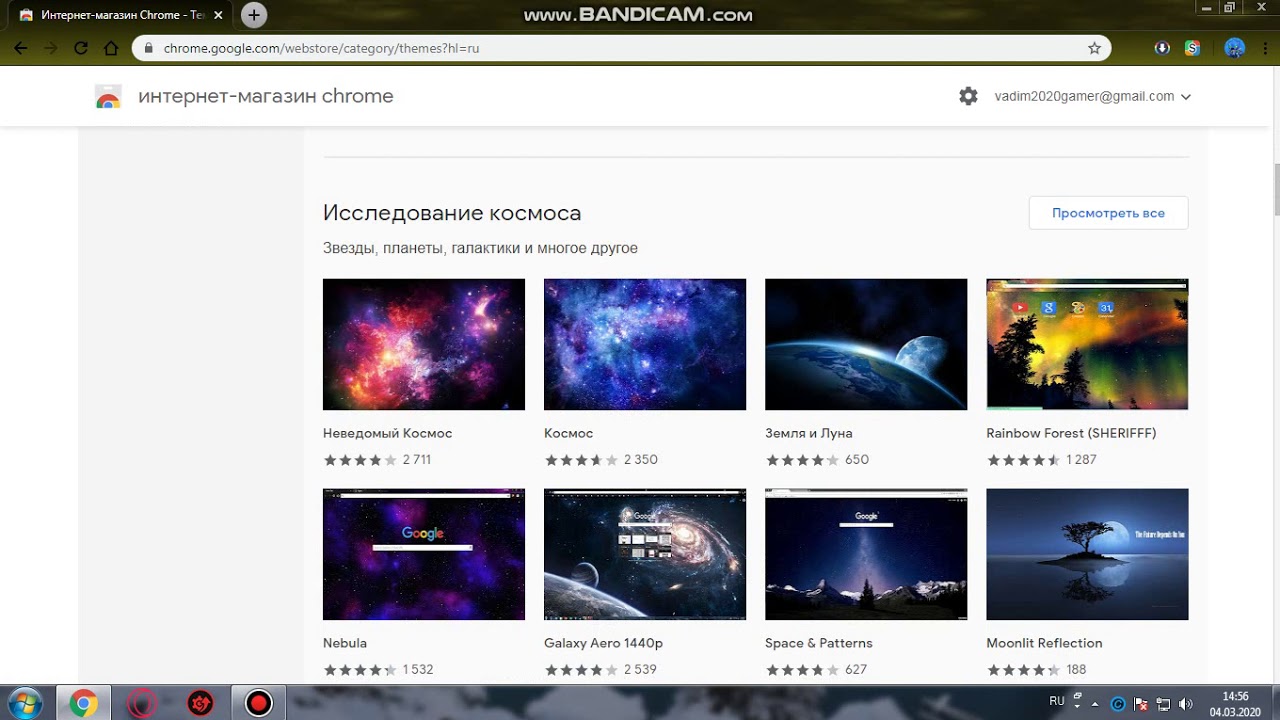Click the green S extension icon
This screenshot has width=1280, height=720.
[1192, 48]
